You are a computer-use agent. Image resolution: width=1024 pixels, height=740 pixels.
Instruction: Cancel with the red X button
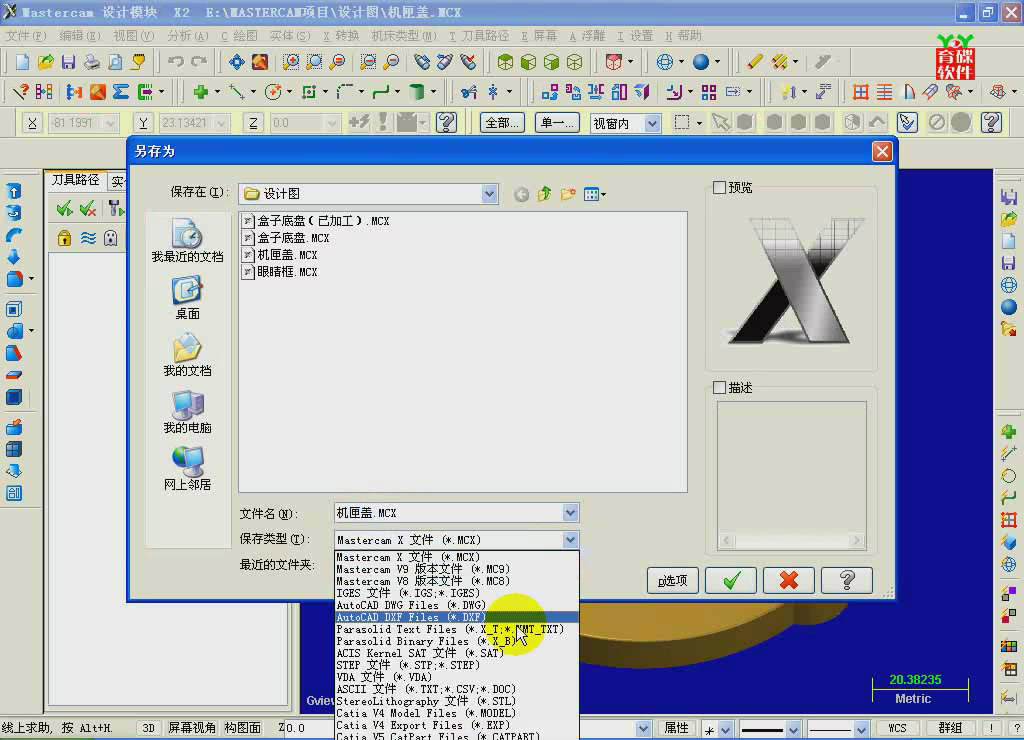789,580
